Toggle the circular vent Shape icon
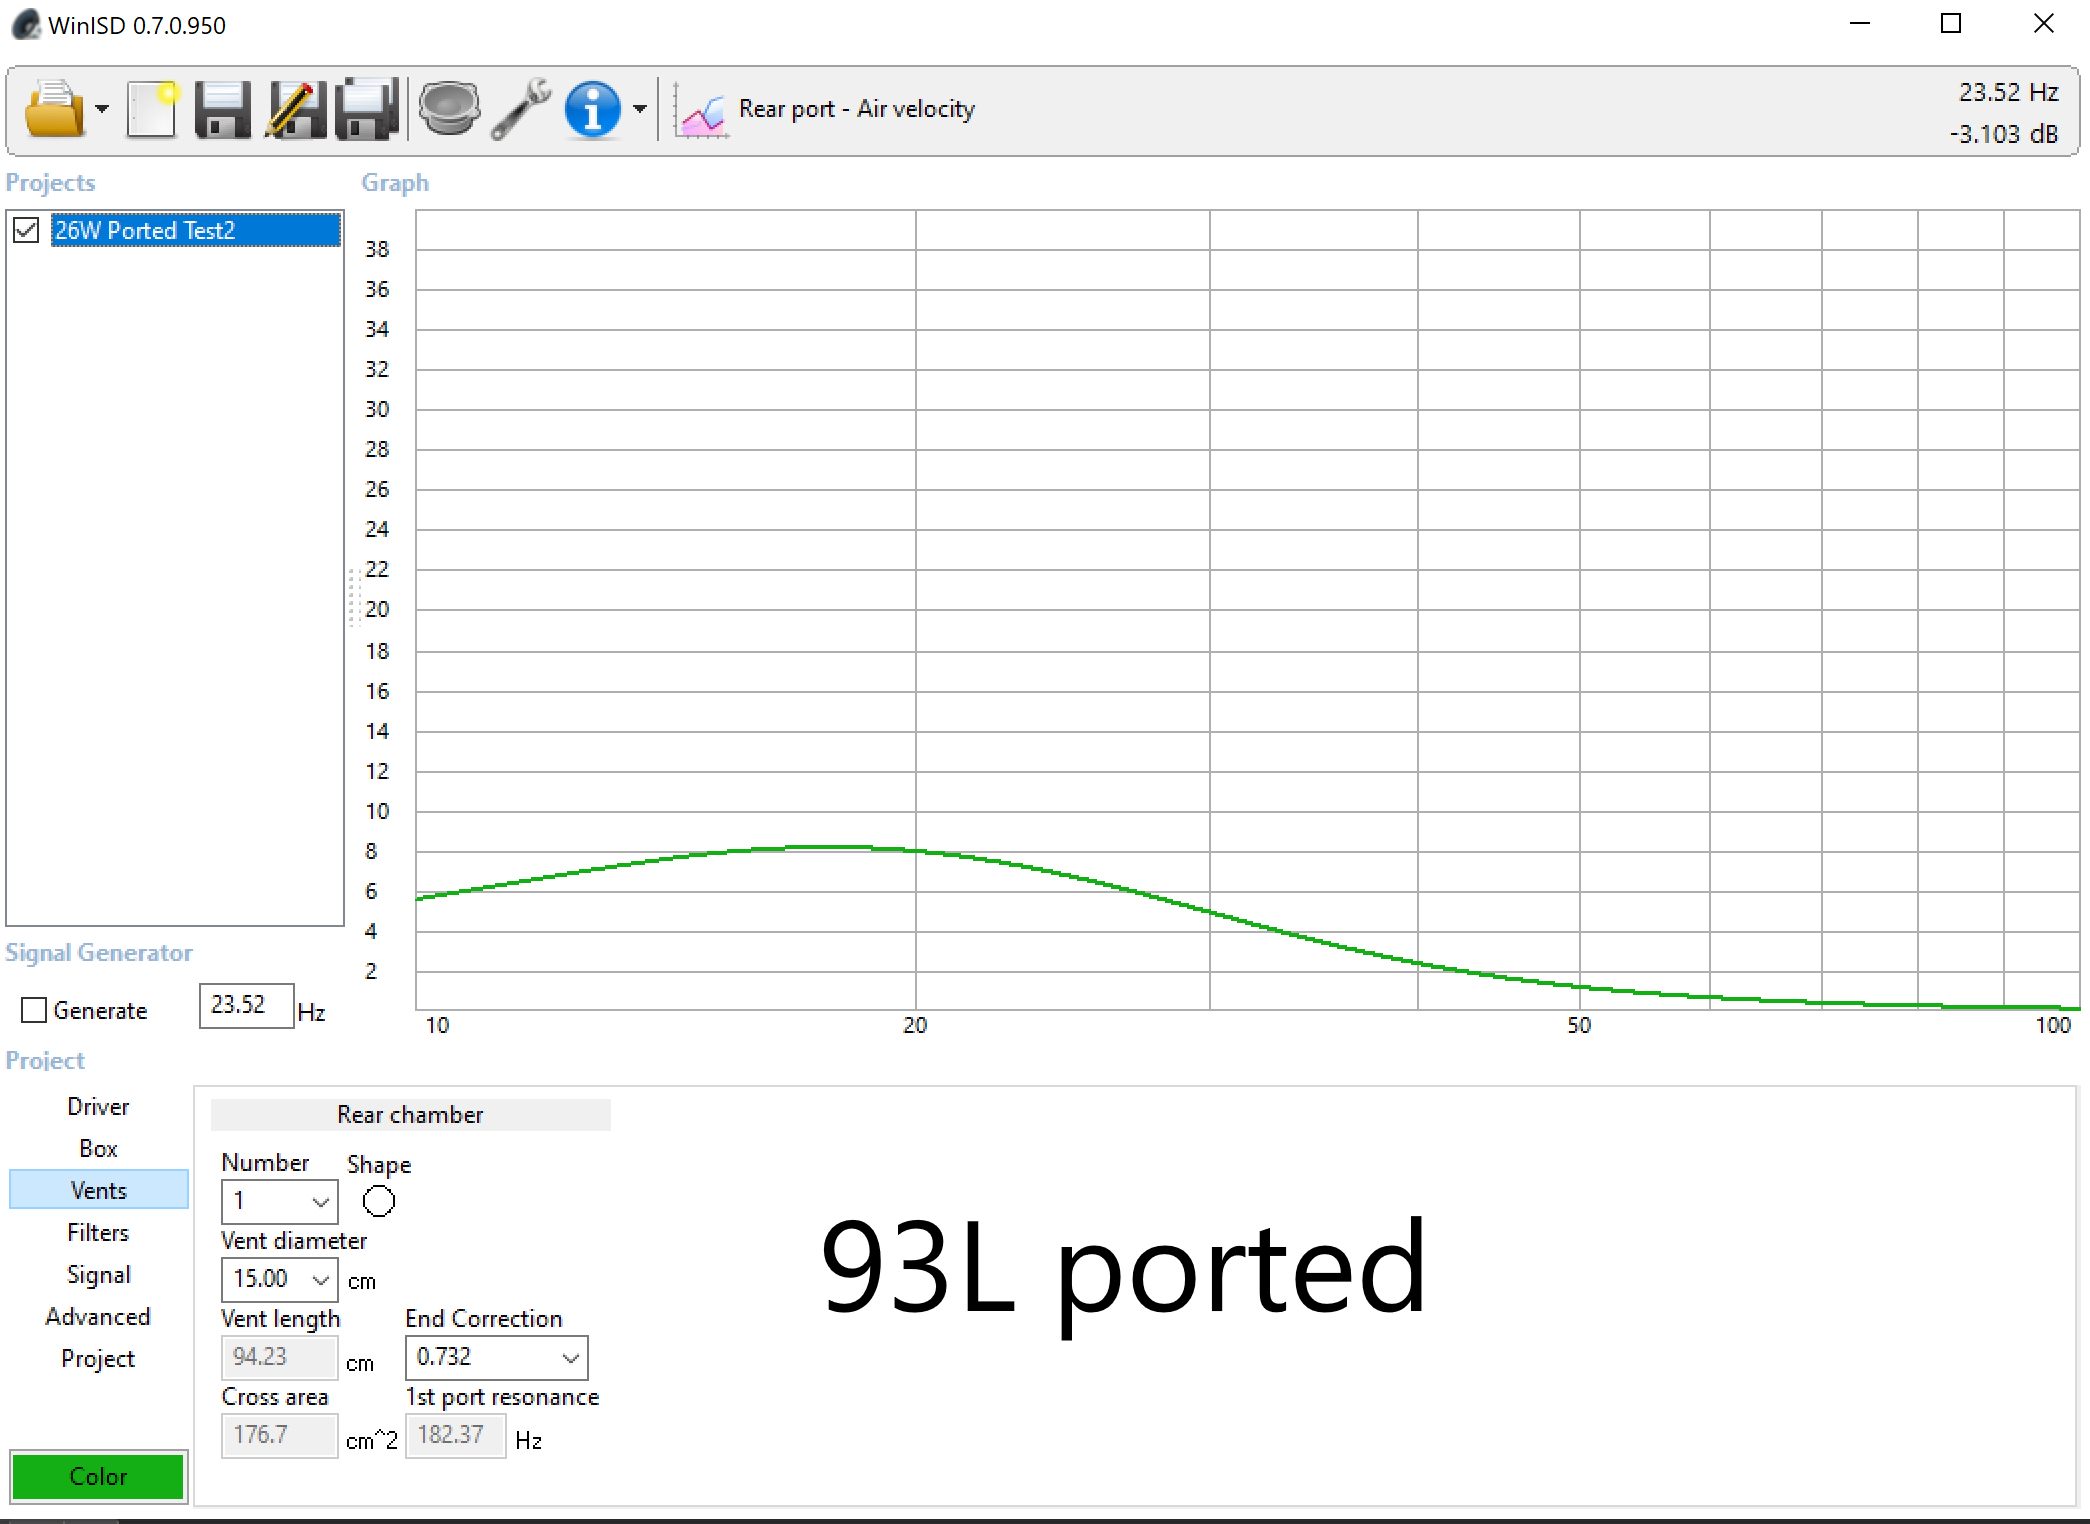 379,1201
